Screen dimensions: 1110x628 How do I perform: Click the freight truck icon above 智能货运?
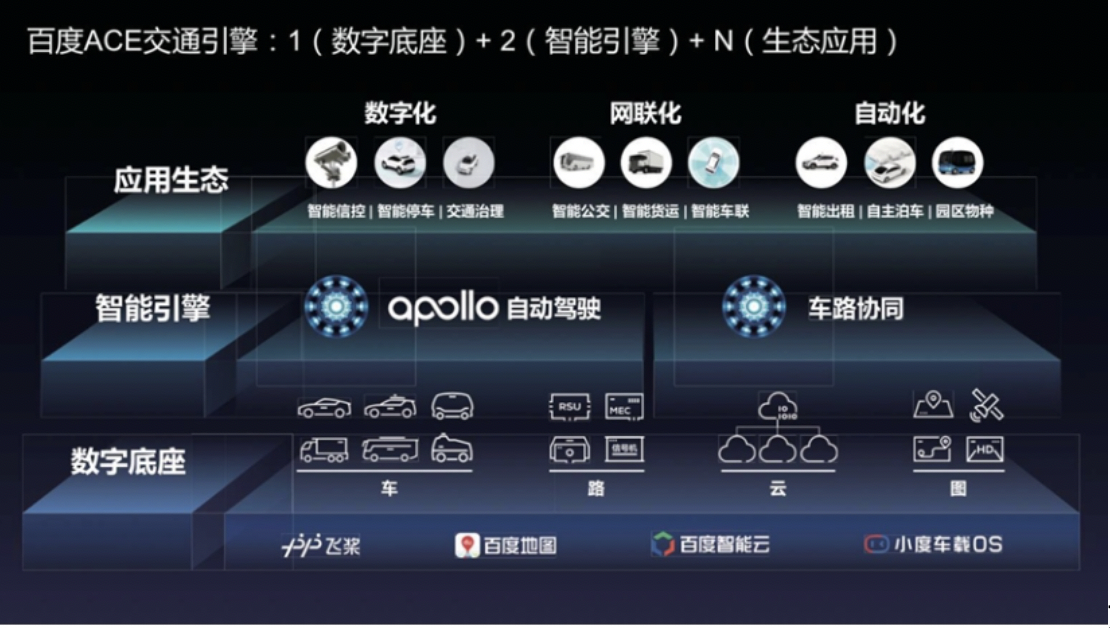(x=646, y=163)
